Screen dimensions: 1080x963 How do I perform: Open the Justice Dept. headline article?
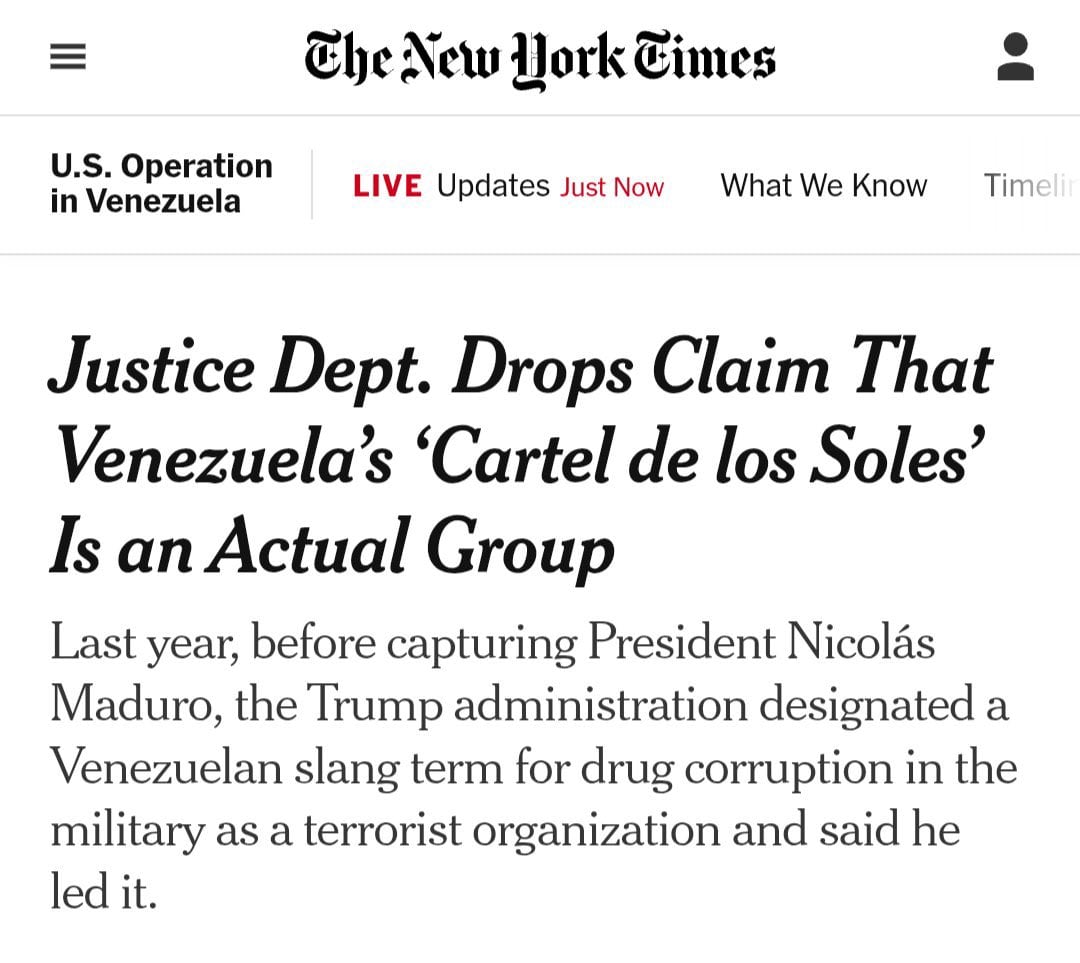click(x=520, y=458)
